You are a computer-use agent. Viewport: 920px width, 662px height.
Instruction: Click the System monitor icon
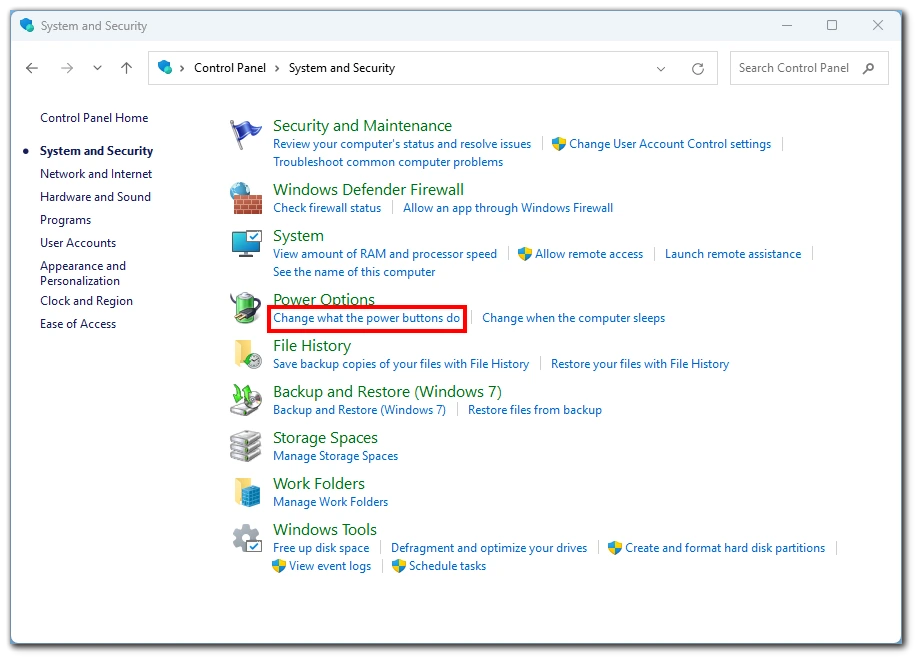pyautogui.click(x=246, y=244)
